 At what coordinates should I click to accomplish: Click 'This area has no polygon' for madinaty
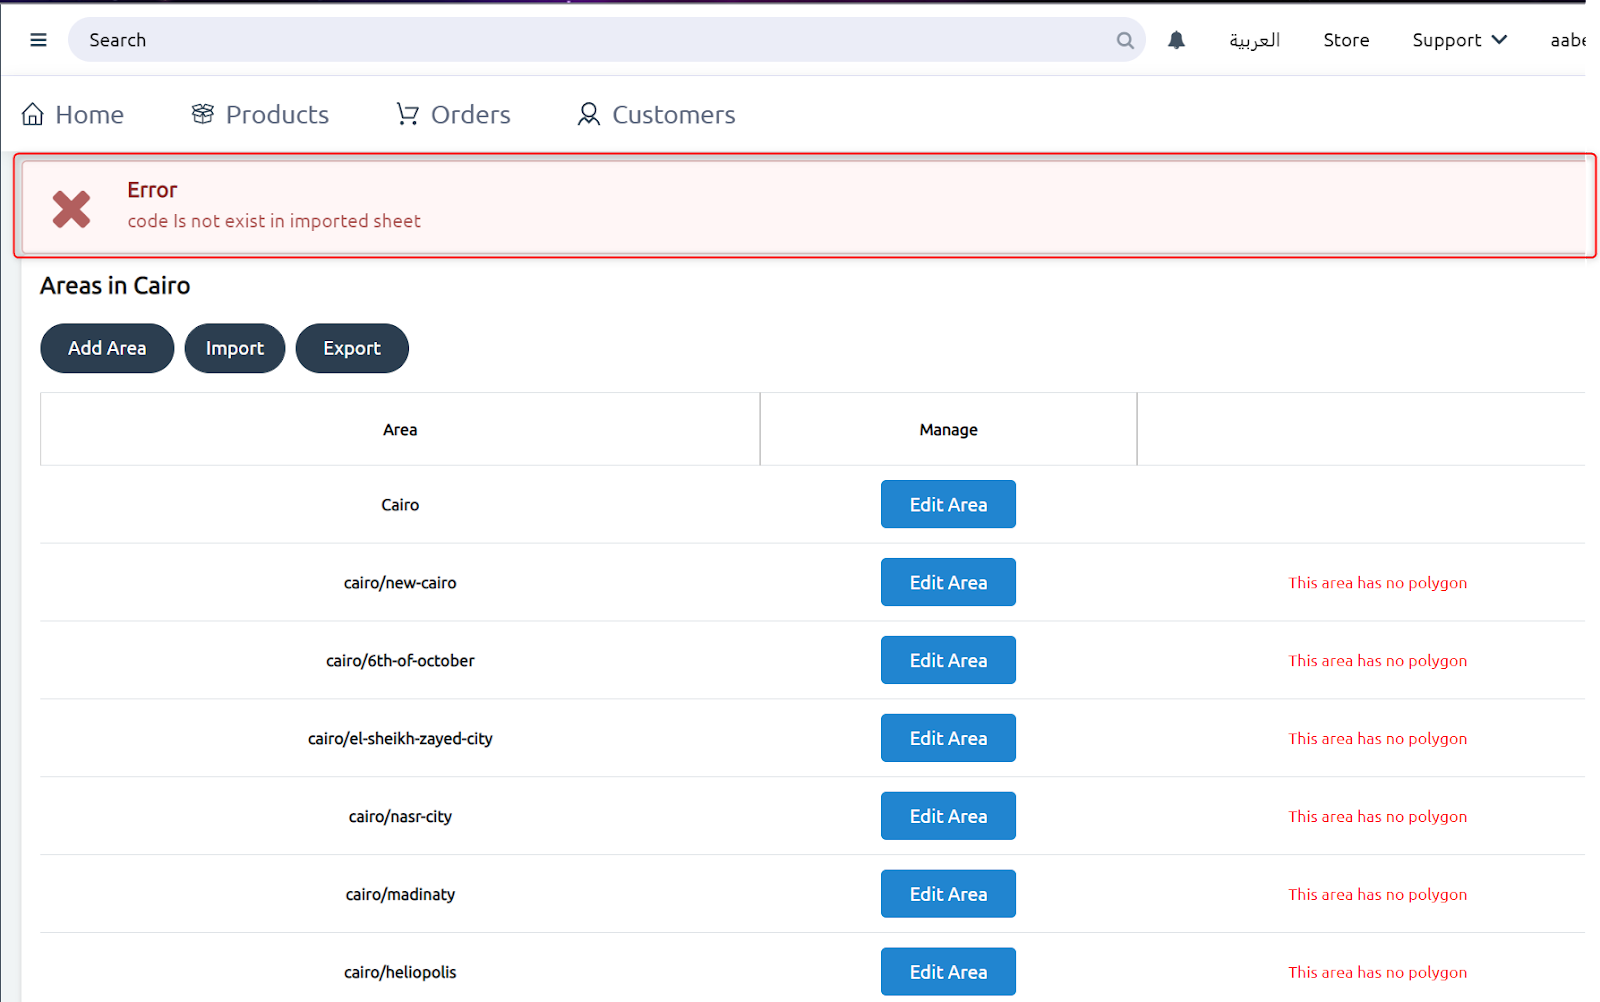click(1377, 895)
